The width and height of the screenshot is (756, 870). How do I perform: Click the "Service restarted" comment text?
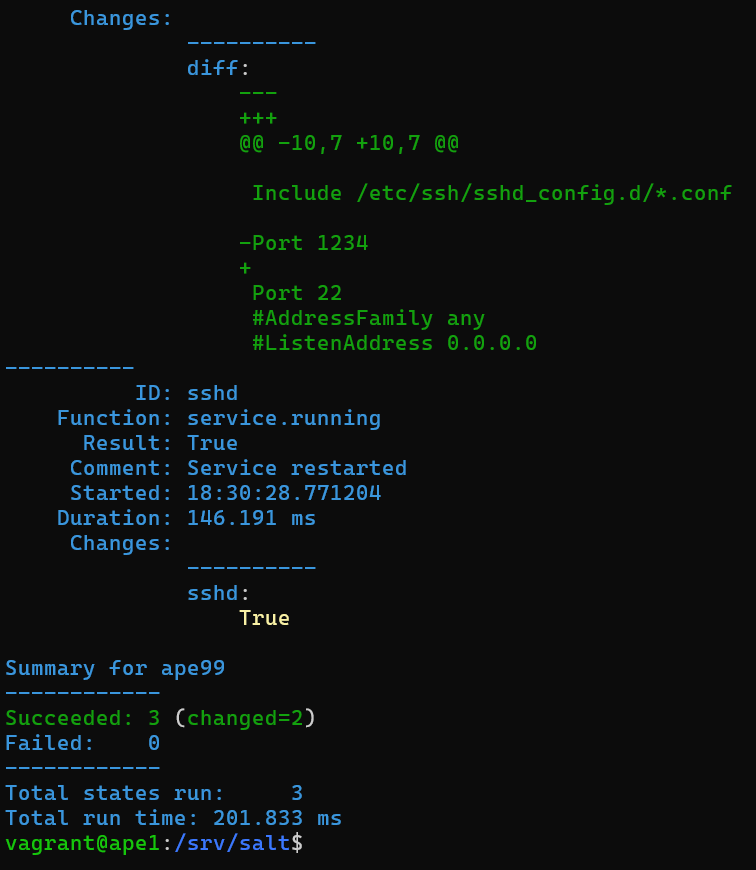(297, 468)
